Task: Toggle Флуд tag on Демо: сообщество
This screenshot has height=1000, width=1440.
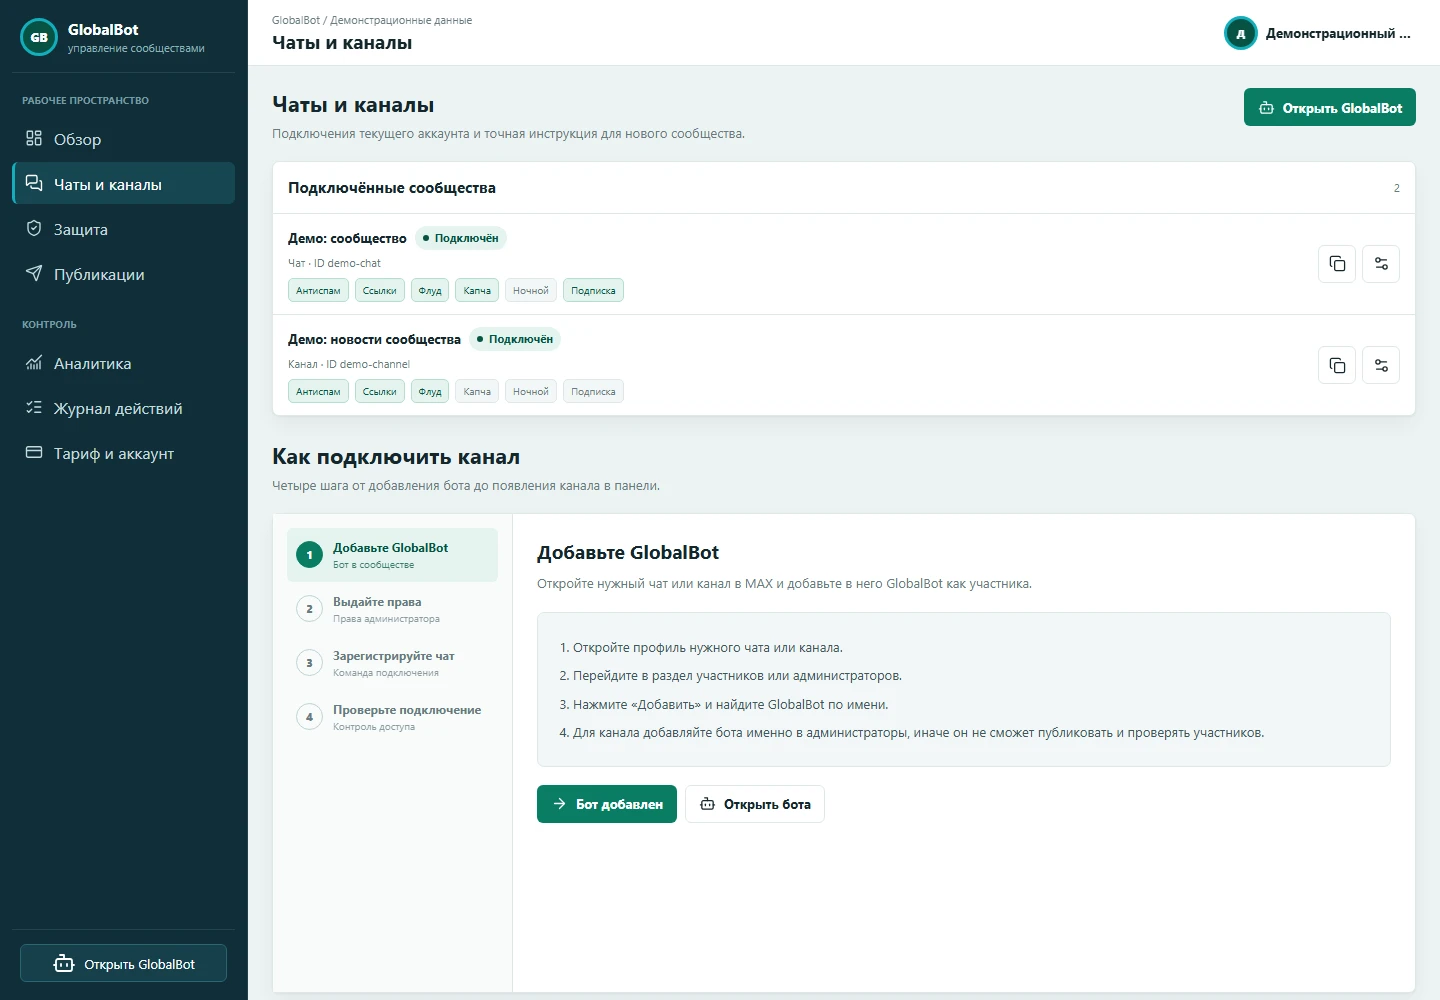Action: [x=430, y=291]
